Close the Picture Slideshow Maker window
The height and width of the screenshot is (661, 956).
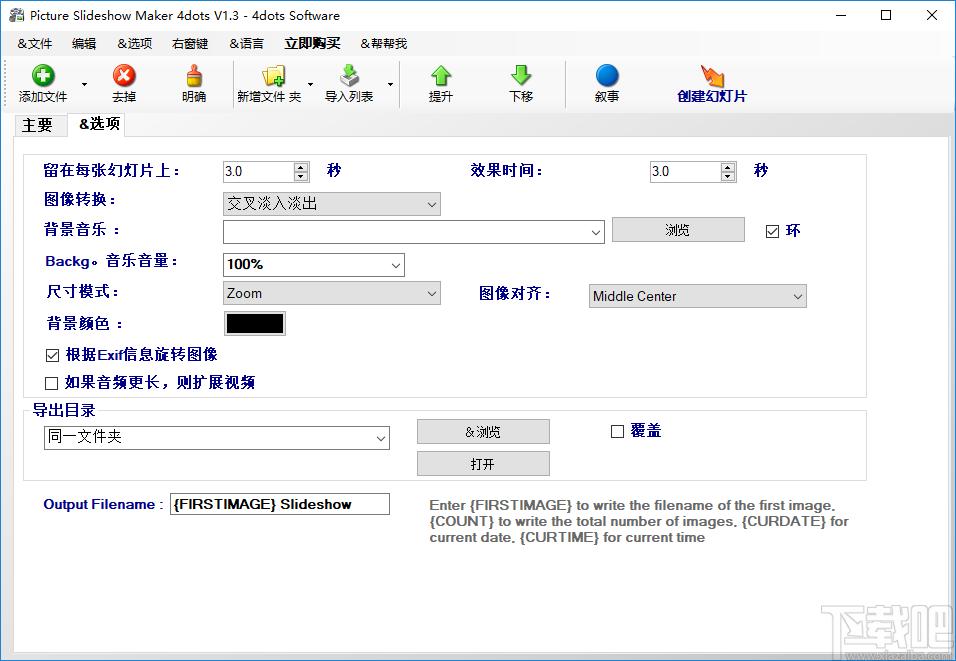click(x=932, y=15)
